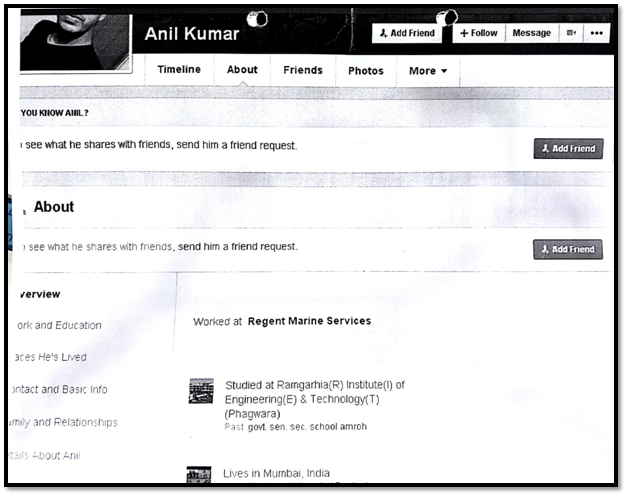Click 'govt. sen. sec. school amroh' text
This screenshot has height=497, width=628.
pyautogui.click(x=307, y=427)
